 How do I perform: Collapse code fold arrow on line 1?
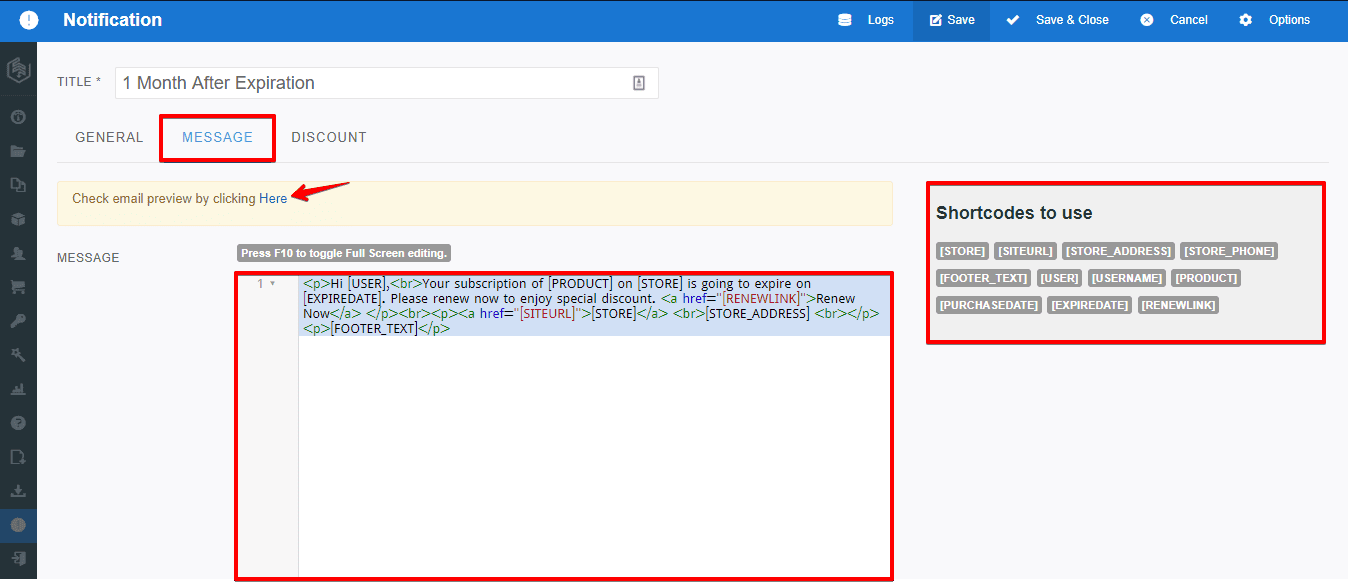[x=272, y=284]
